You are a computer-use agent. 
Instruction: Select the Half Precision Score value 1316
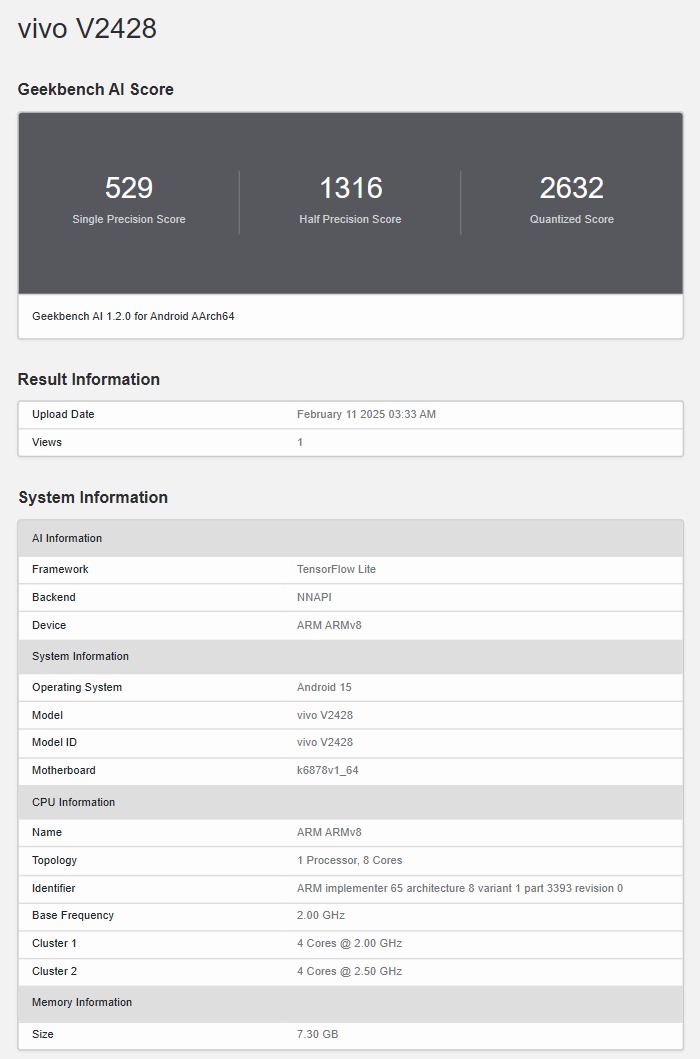[x=350, y=188]
